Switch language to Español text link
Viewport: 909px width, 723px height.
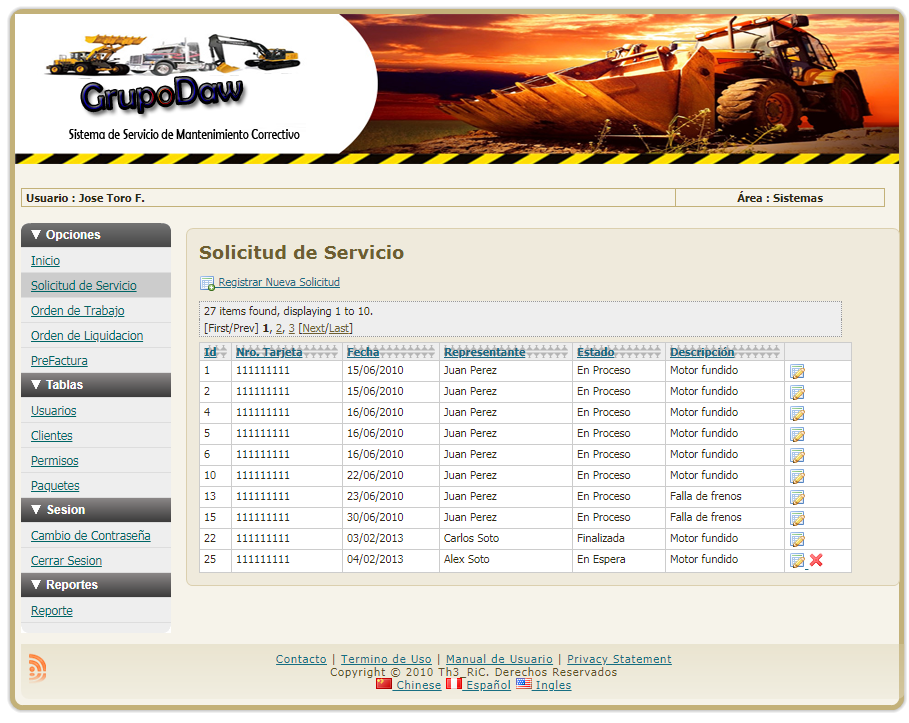click(488, 685)
